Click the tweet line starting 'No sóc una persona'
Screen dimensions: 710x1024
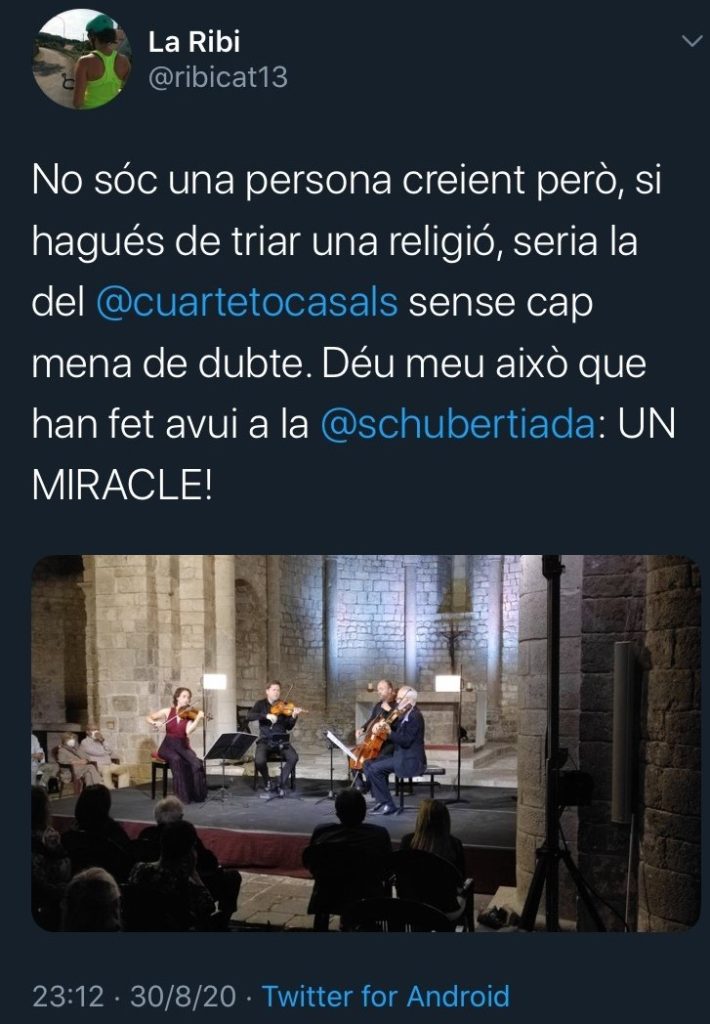pyautogui.click(x=347, y=180)
